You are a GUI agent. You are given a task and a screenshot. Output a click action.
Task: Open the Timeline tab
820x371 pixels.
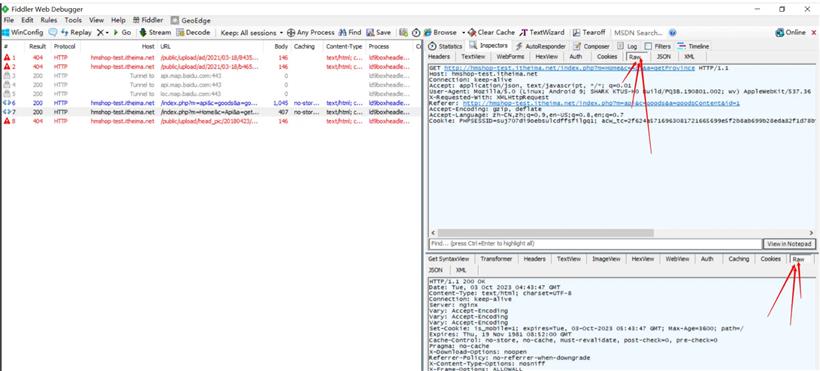(693, 46)
